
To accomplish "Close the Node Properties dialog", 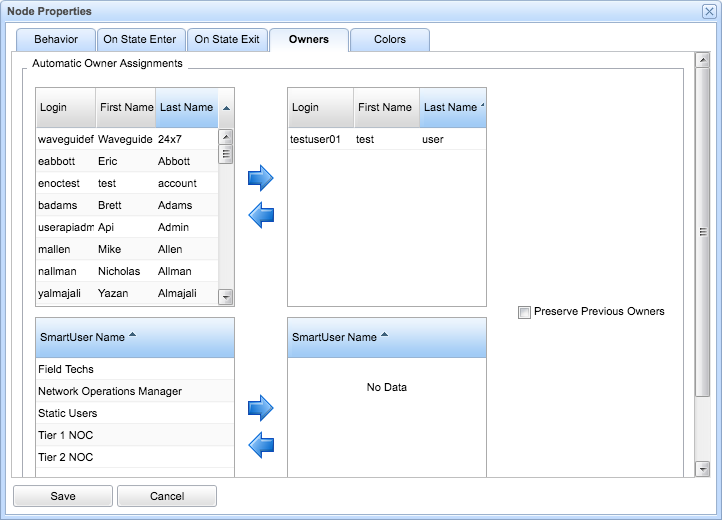I will click(x=709, y=11).
